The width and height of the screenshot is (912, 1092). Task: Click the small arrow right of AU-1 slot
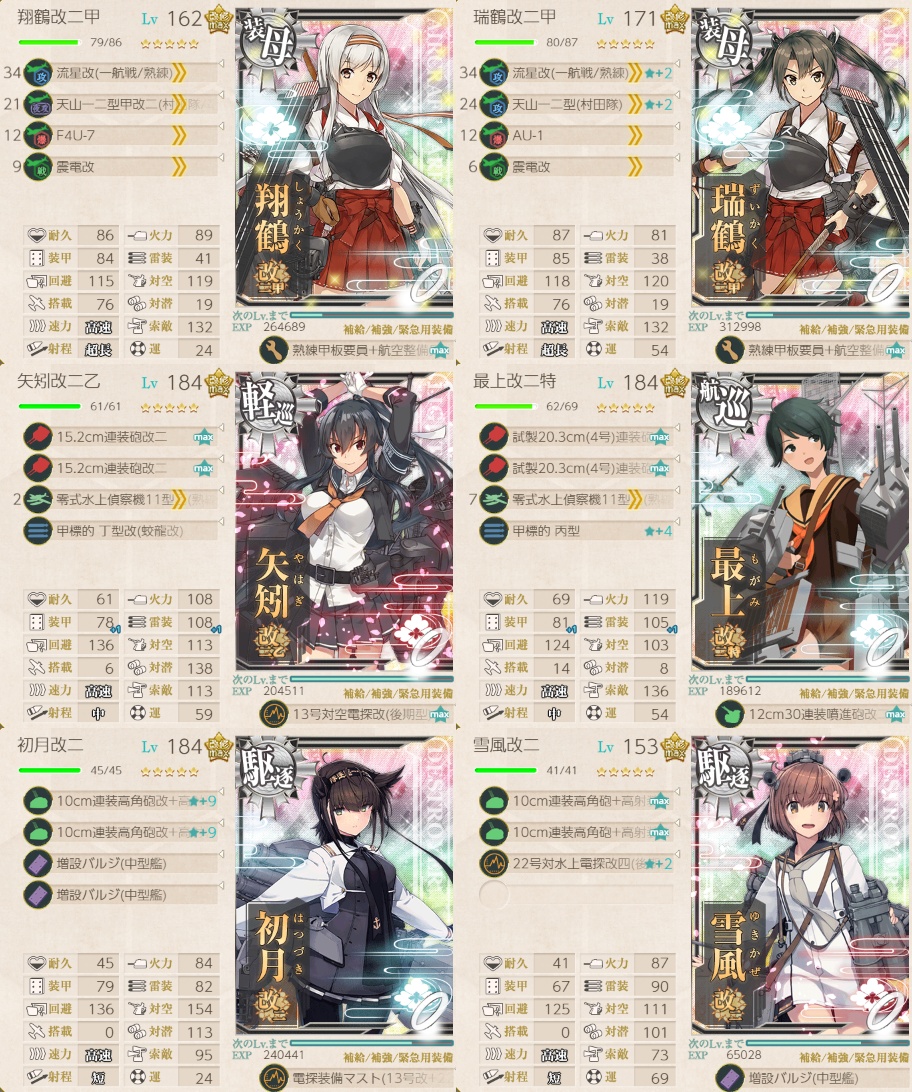click(677, 127)
